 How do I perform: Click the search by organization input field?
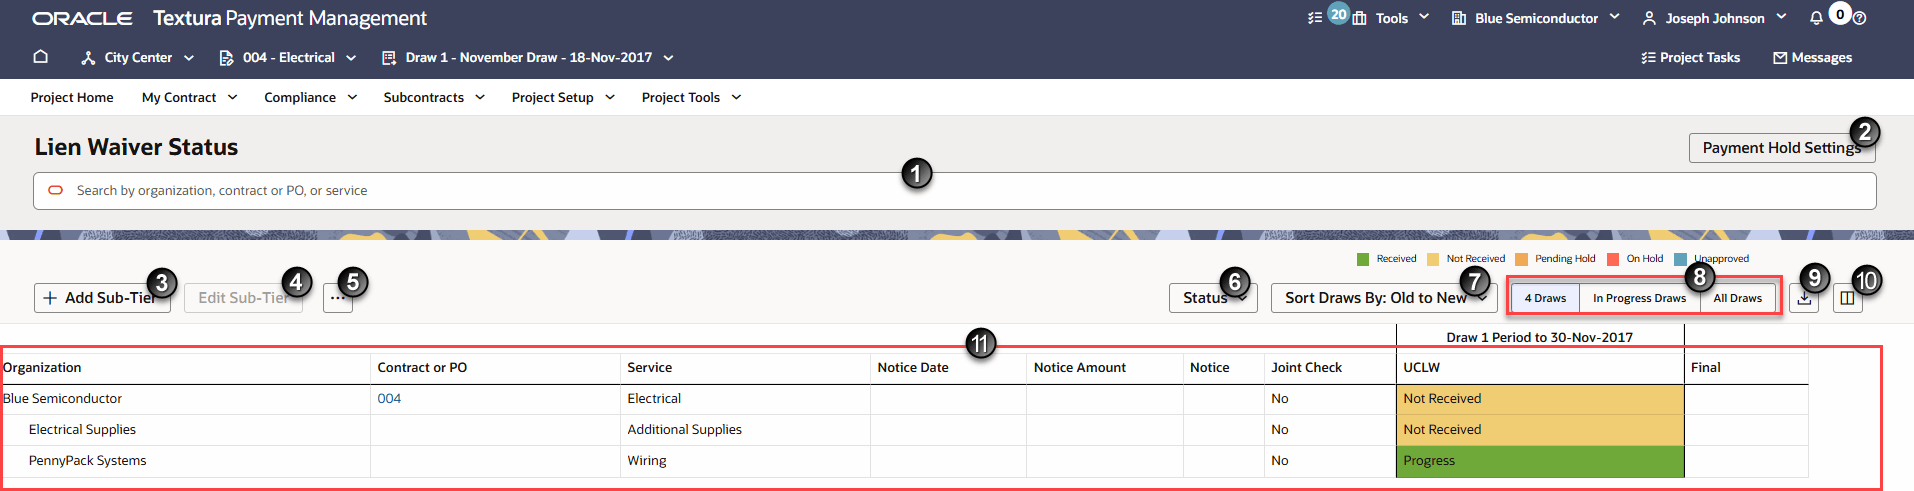pyautogui.click(x=955, y=191)
